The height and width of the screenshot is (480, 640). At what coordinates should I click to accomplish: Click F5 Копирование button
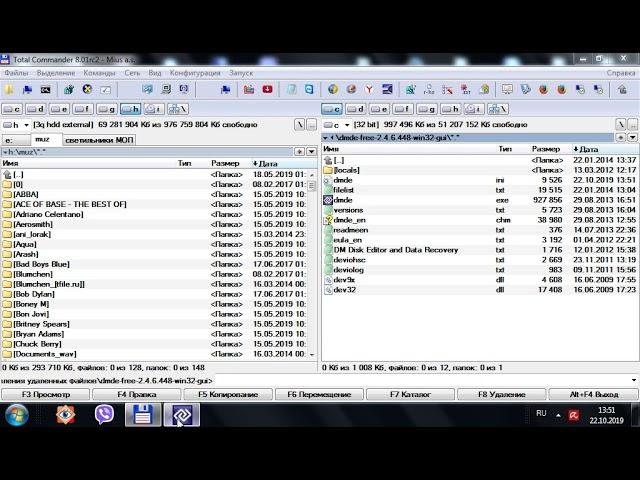point(228,395)
